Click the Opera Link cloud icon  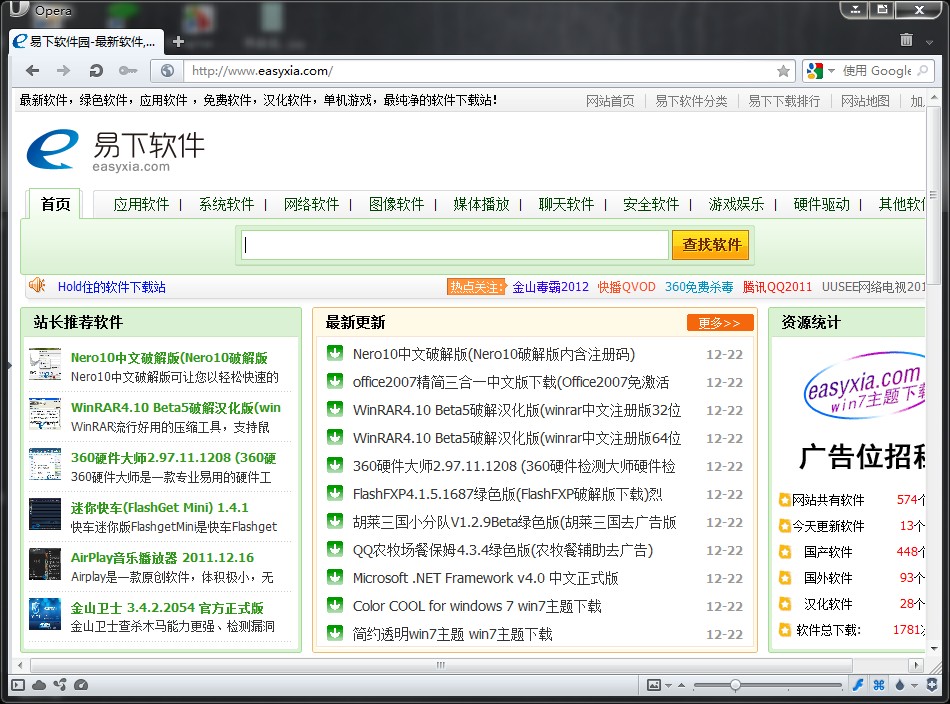(39, 685)
